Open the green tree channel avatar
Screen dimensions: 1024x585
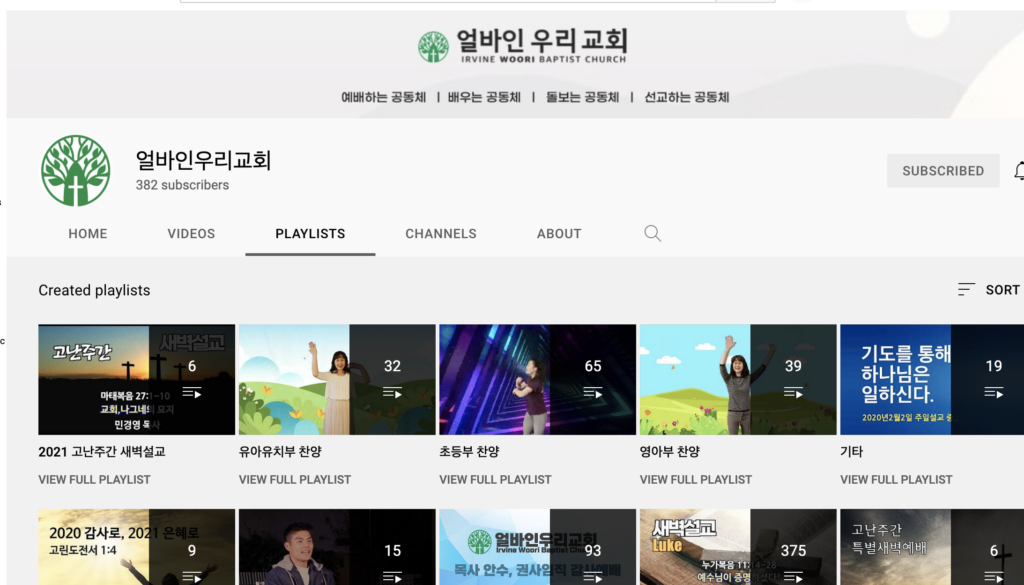coord(76,171)
